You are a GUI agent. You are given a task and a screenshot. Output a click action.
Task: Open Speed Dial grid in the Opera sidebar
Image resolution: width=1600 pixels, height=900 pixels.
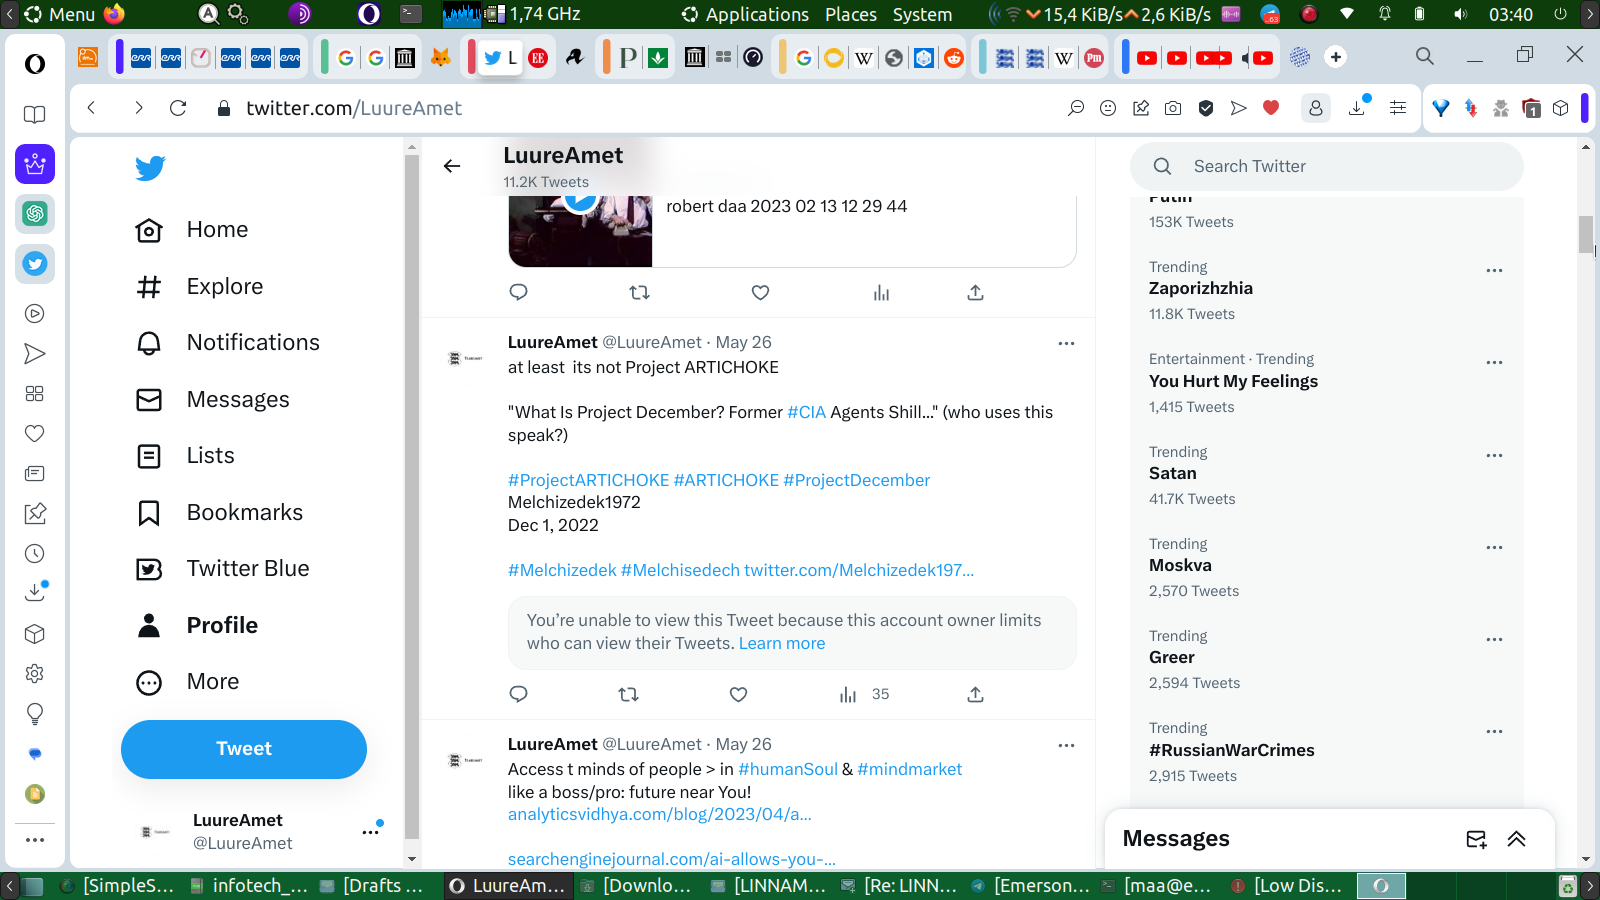pyautogui.click(x=35, y=394)
